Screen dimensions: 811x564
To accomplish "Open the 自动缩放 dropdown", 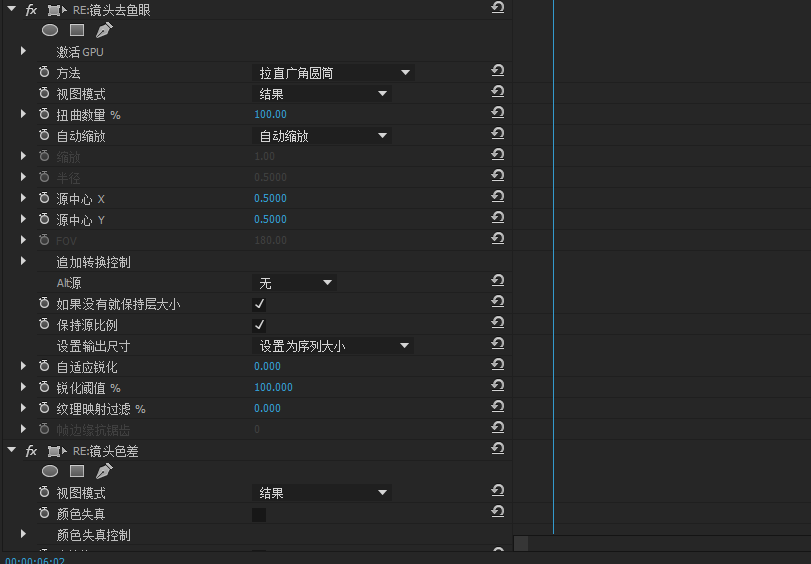I will click(322, 136).
